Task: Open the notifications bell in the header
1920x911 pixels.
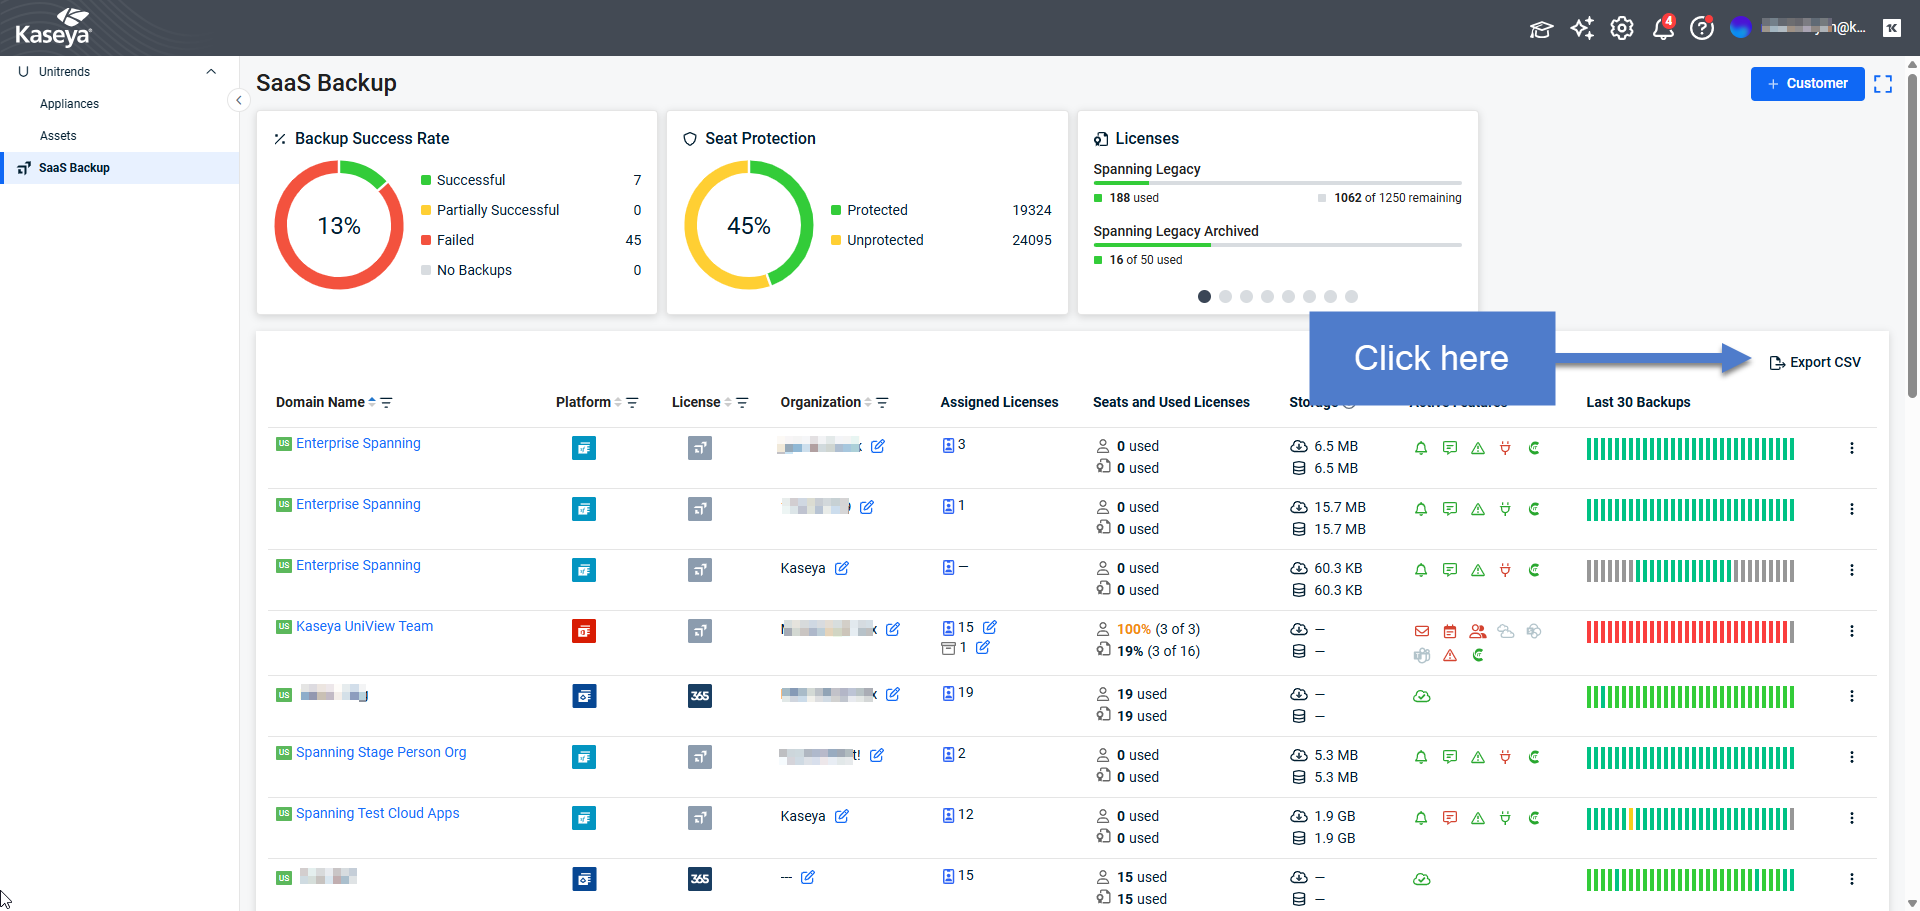Action: tap(1662, 28)
